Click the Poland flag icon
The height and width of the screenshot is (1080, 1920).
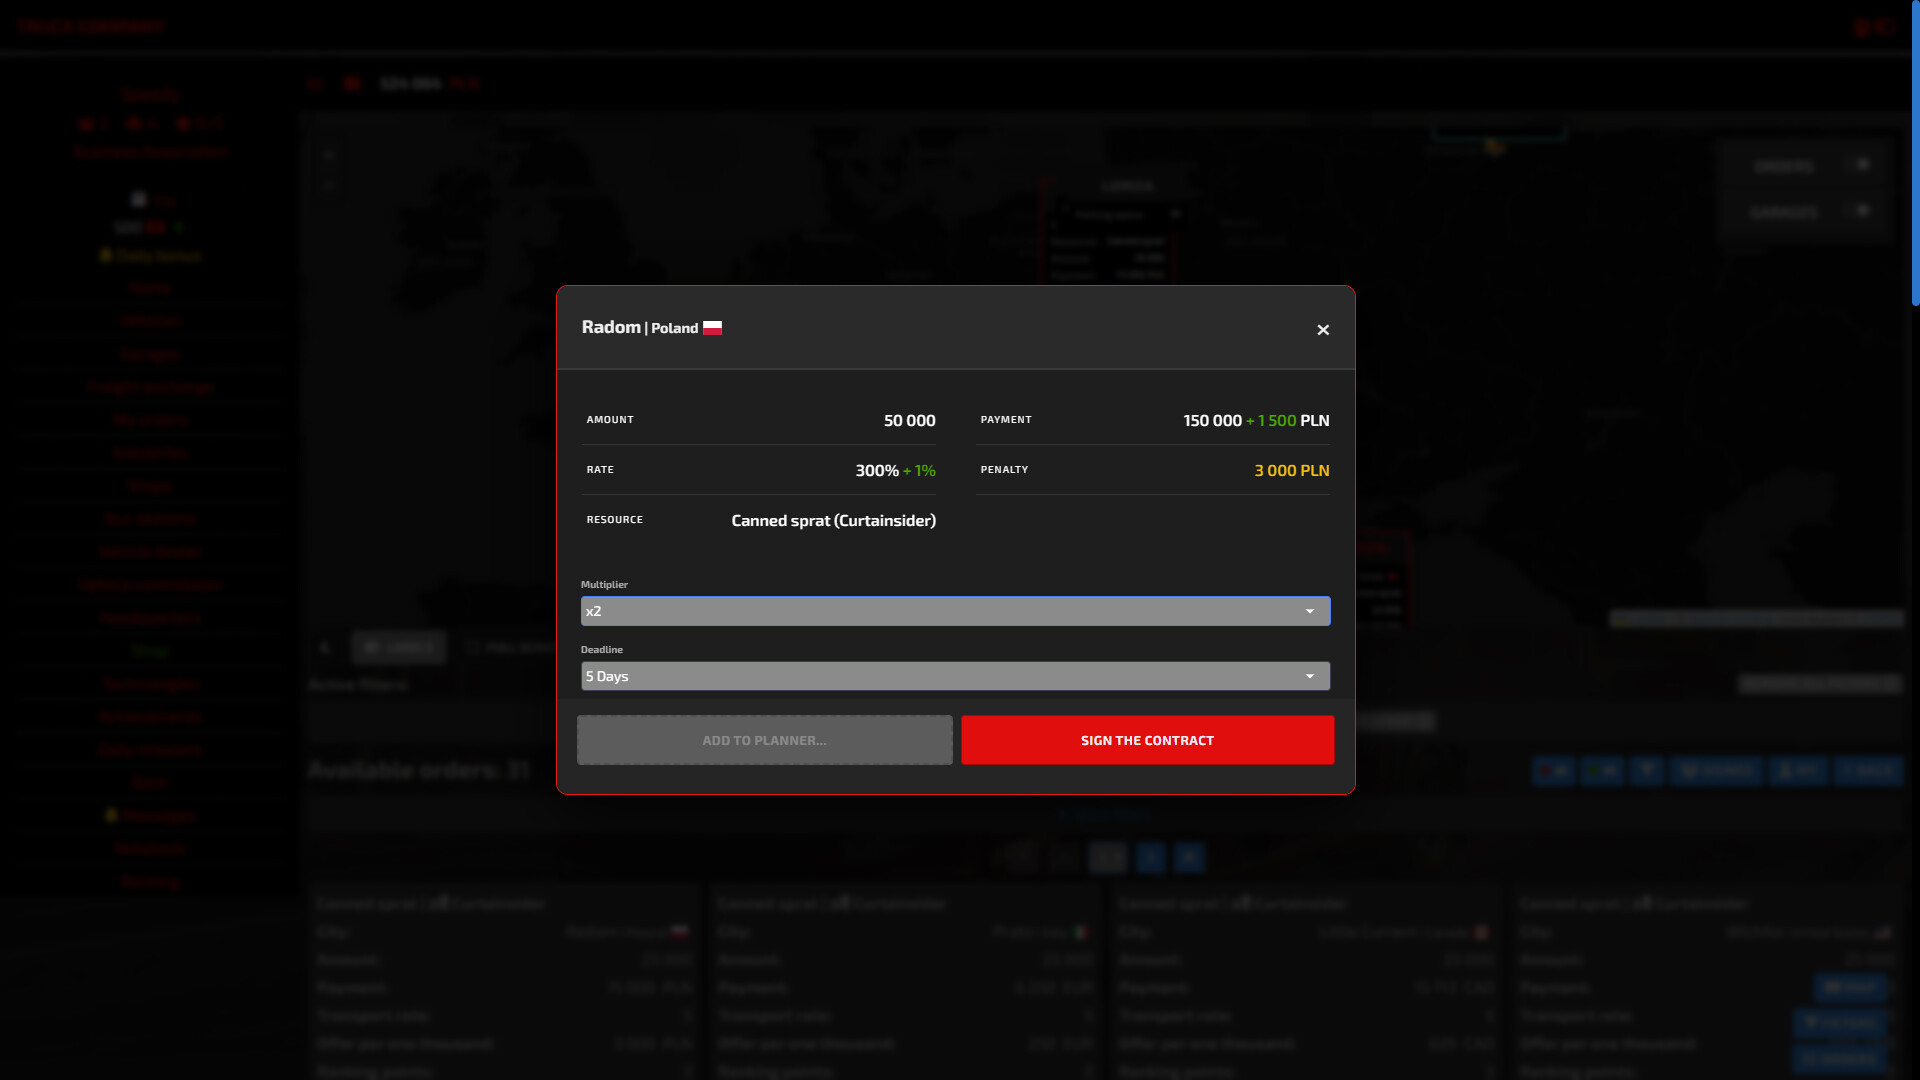712,328
